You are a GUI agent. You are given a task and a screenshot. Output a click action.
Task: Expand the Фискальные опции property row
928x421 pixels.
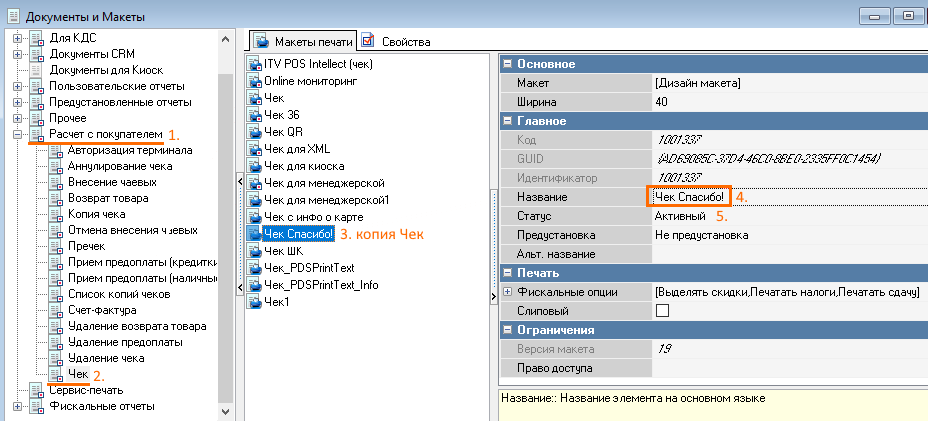508,292
